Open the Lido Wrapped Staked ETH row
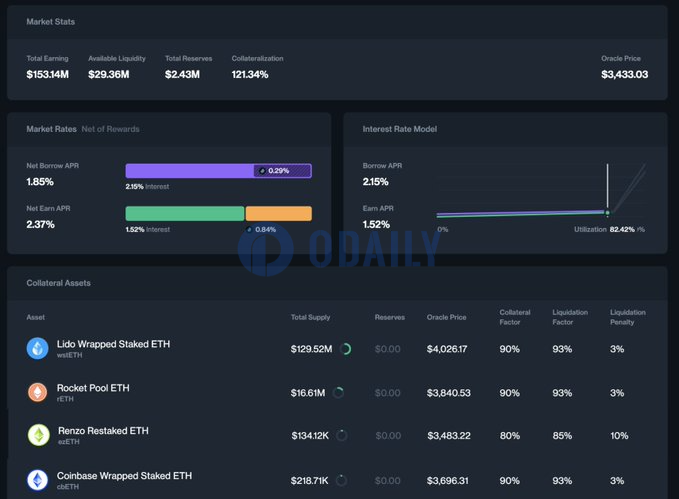This screenshot has width=679, height=499. click(337, 349)
